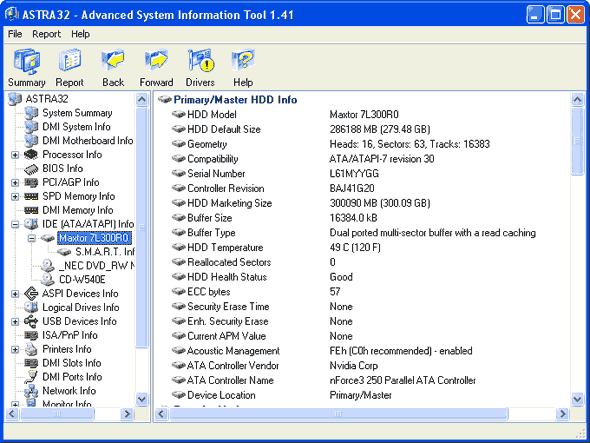Image resolution: width=590 pixels, height=443 pixels.
Task: Click the details pane scroll-up arrow
Action: (x=577, y=99)
